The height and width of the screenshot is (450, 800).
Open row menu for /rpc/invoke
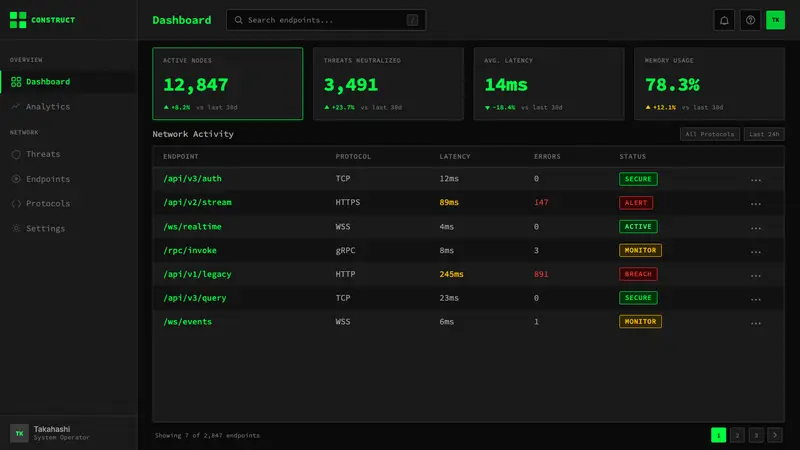[x=756, y=251]
